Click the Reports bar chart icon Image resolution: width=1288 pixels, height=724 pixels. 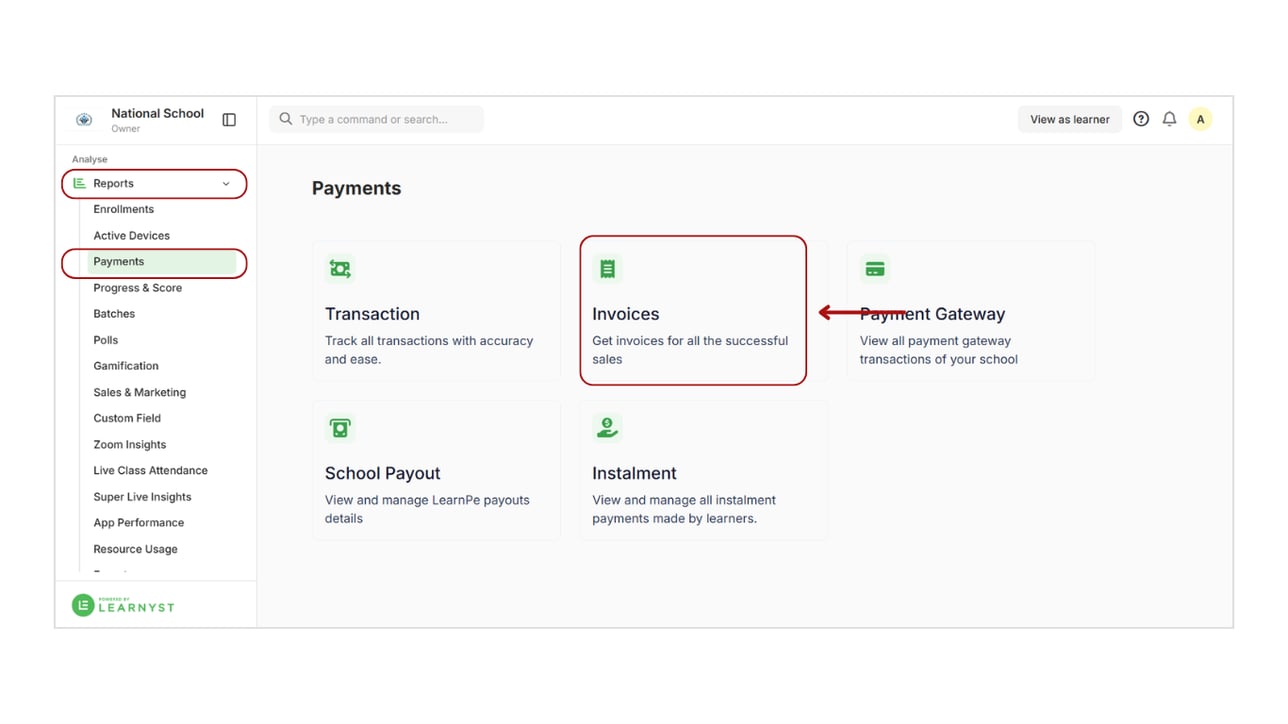(x=80, y=183)
